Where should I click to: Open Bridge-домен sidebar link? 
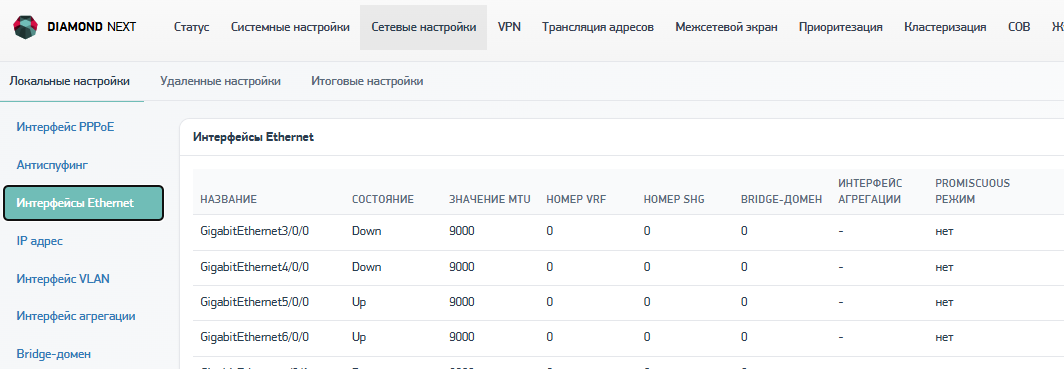[54, 354]
